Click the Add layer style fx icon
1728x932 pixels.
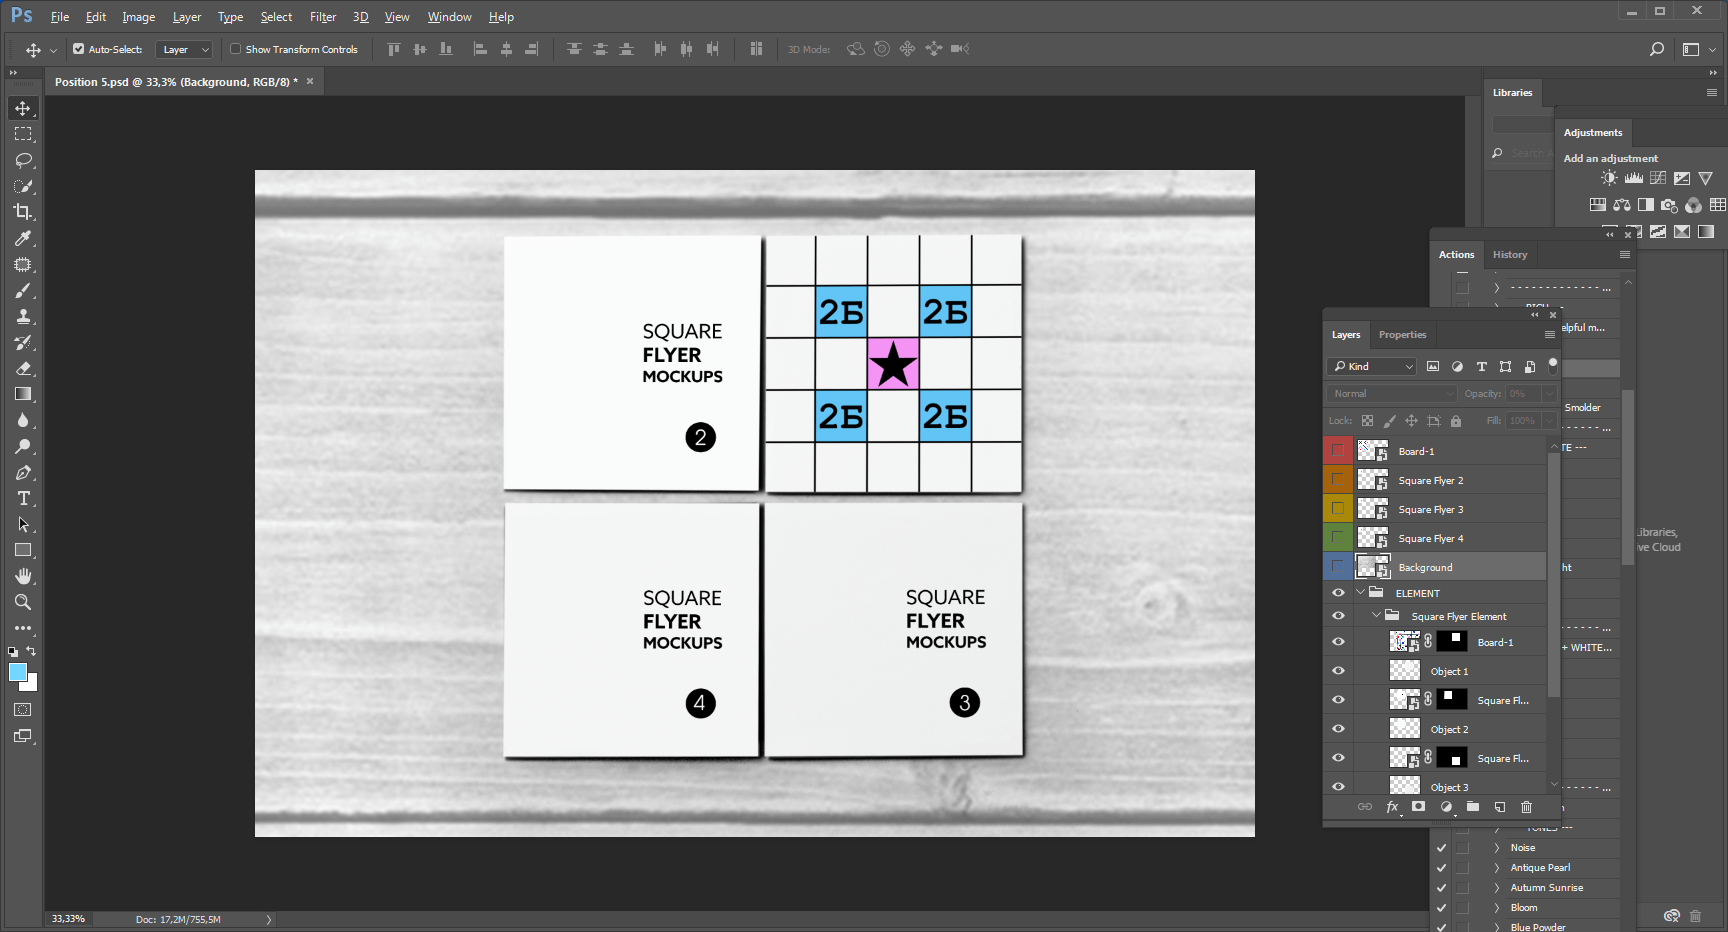coord(1392,807)
